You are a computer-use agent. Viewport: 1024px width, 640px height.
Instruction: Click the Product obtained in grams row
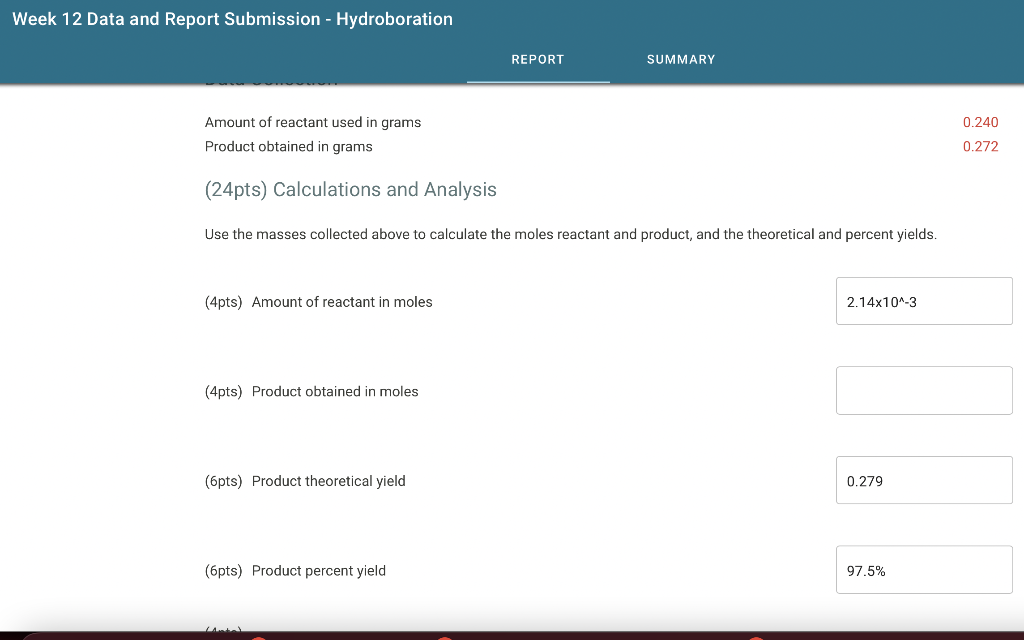288,146
